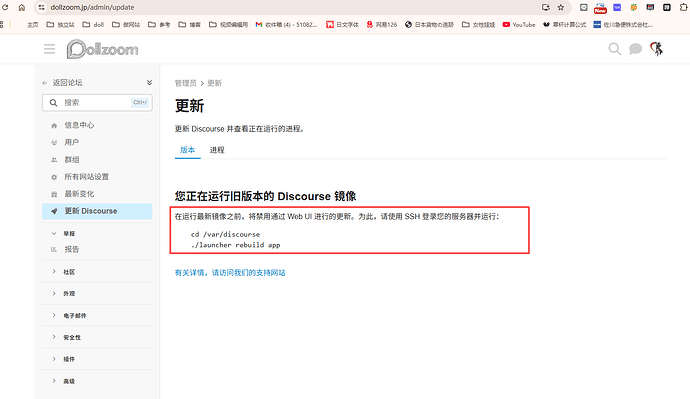690x399 pixels.
Task: Click 更新 in the breadcrumb
Action: [x=214, y=83]
